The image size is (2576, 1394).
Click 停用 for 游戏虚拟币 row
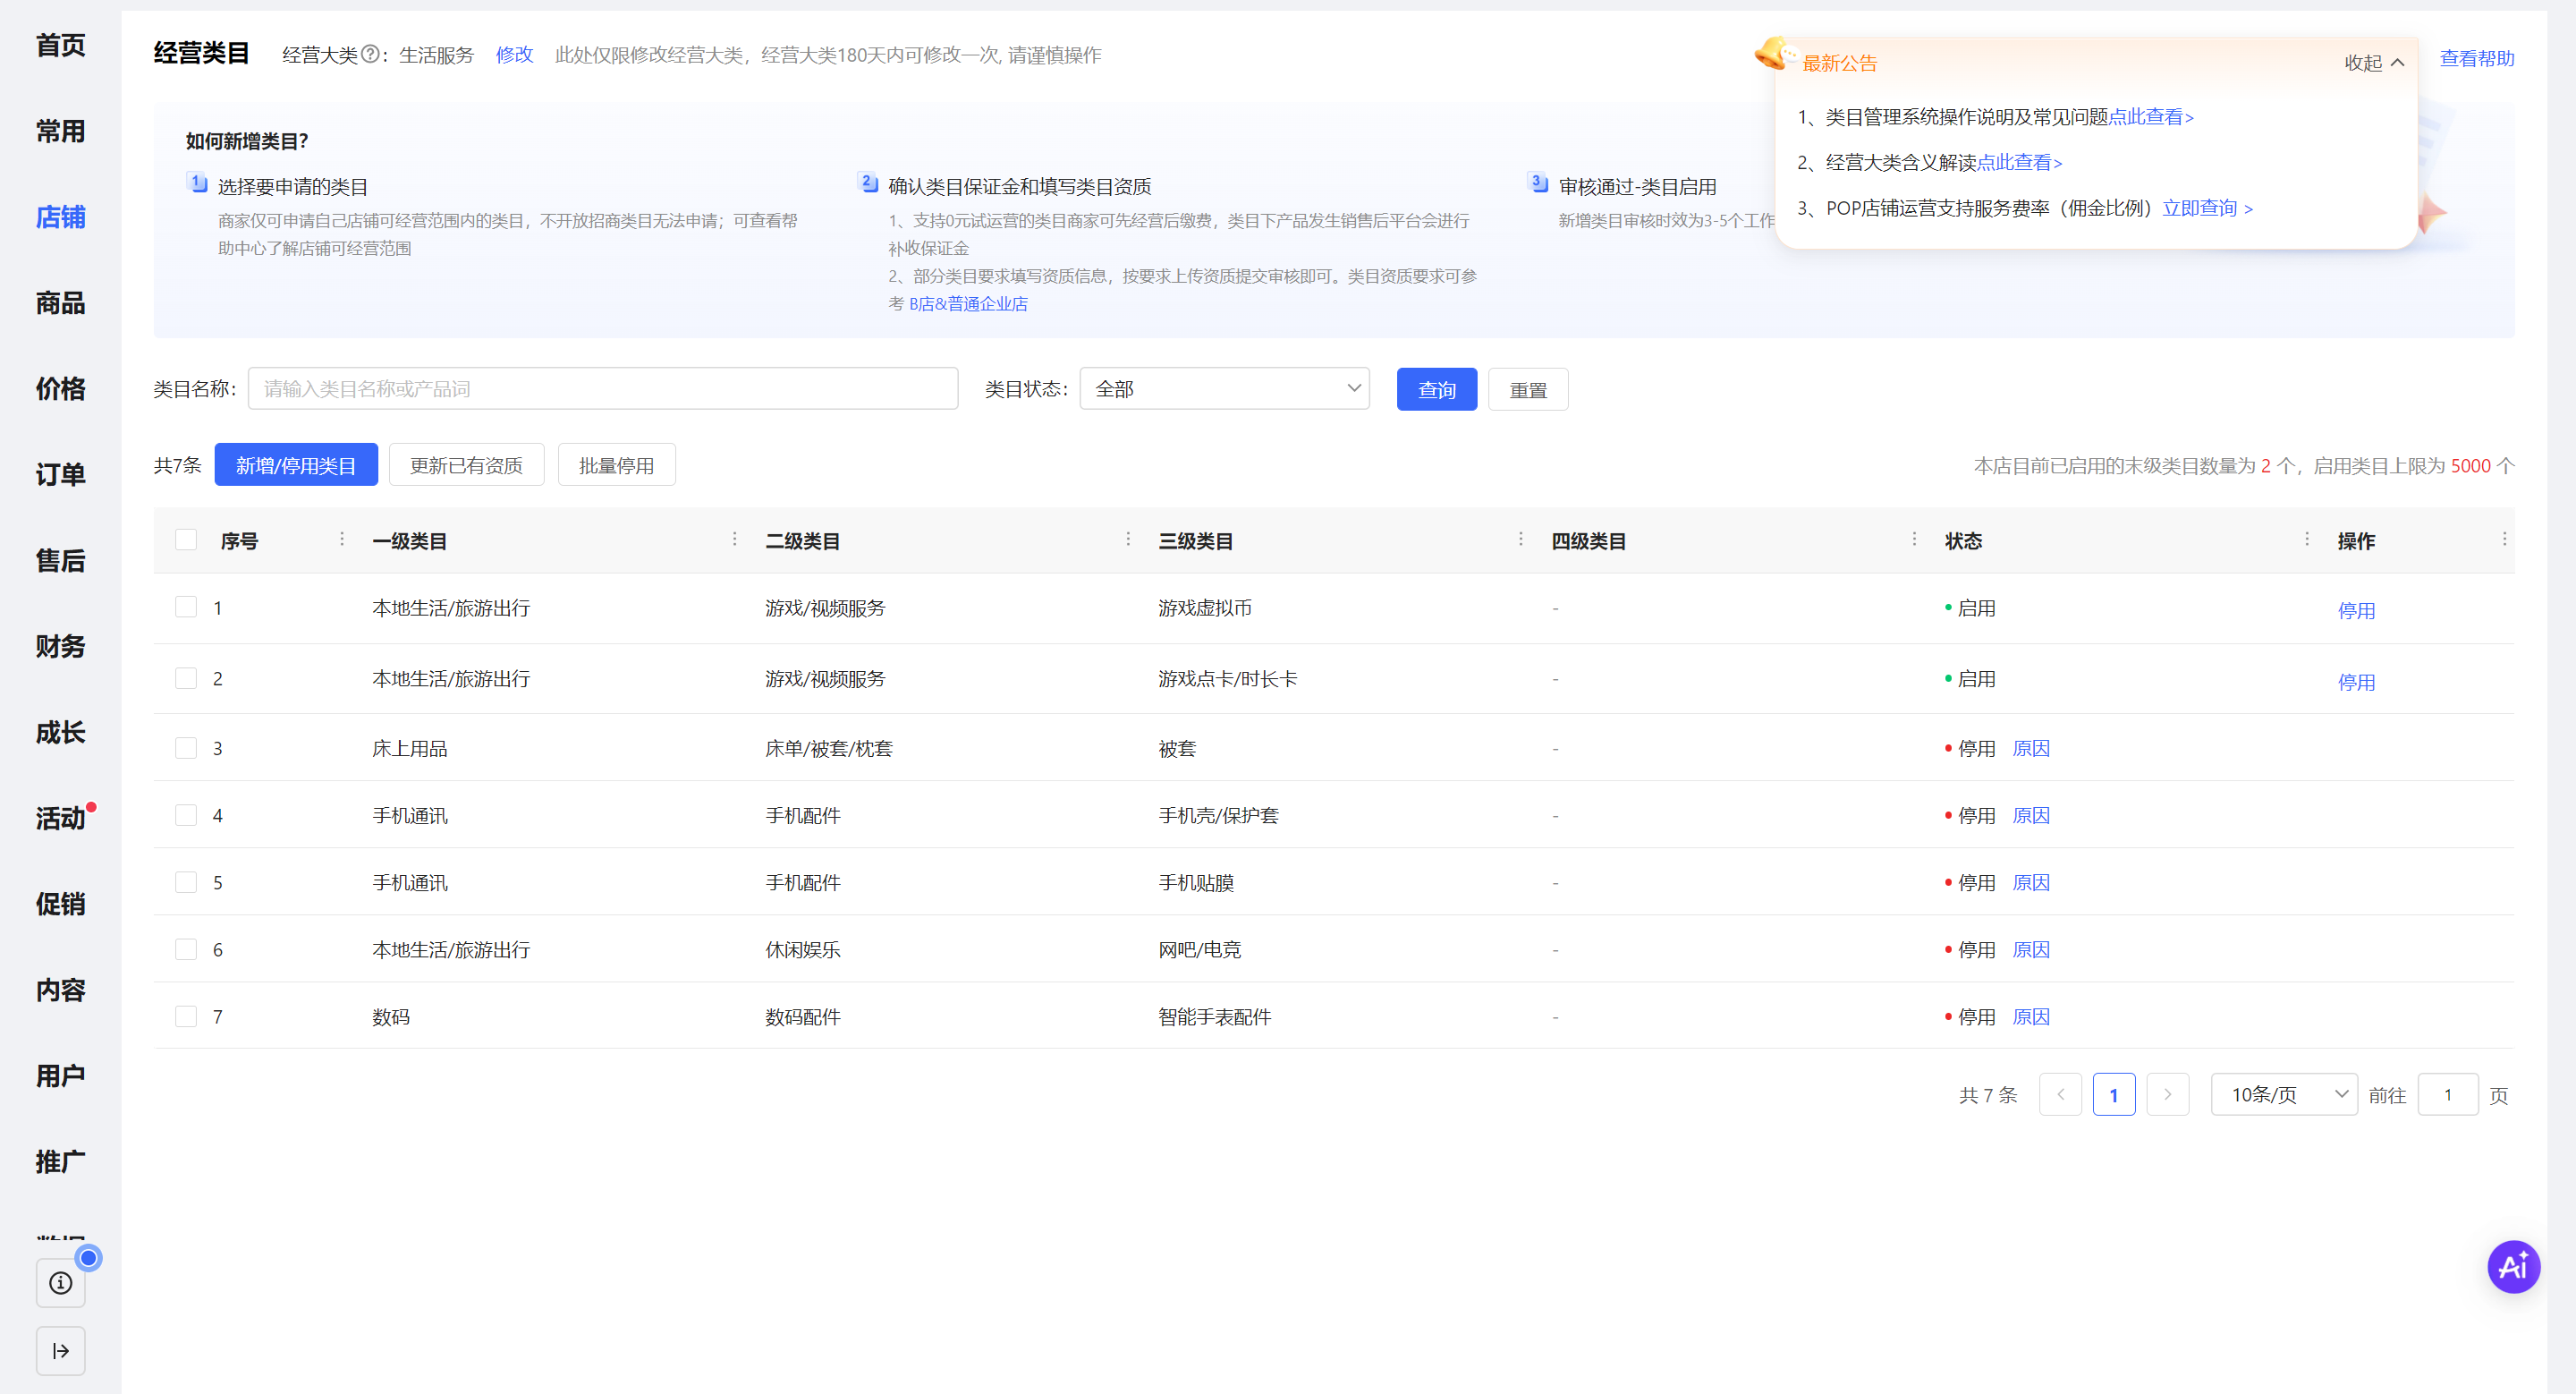coord(2355,610)
